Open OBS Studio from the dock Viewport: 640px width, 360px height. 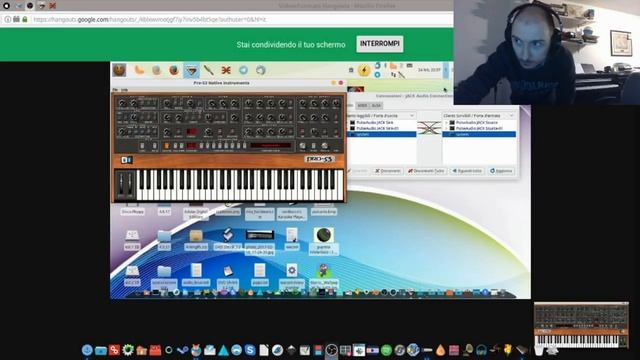(331, 350)
